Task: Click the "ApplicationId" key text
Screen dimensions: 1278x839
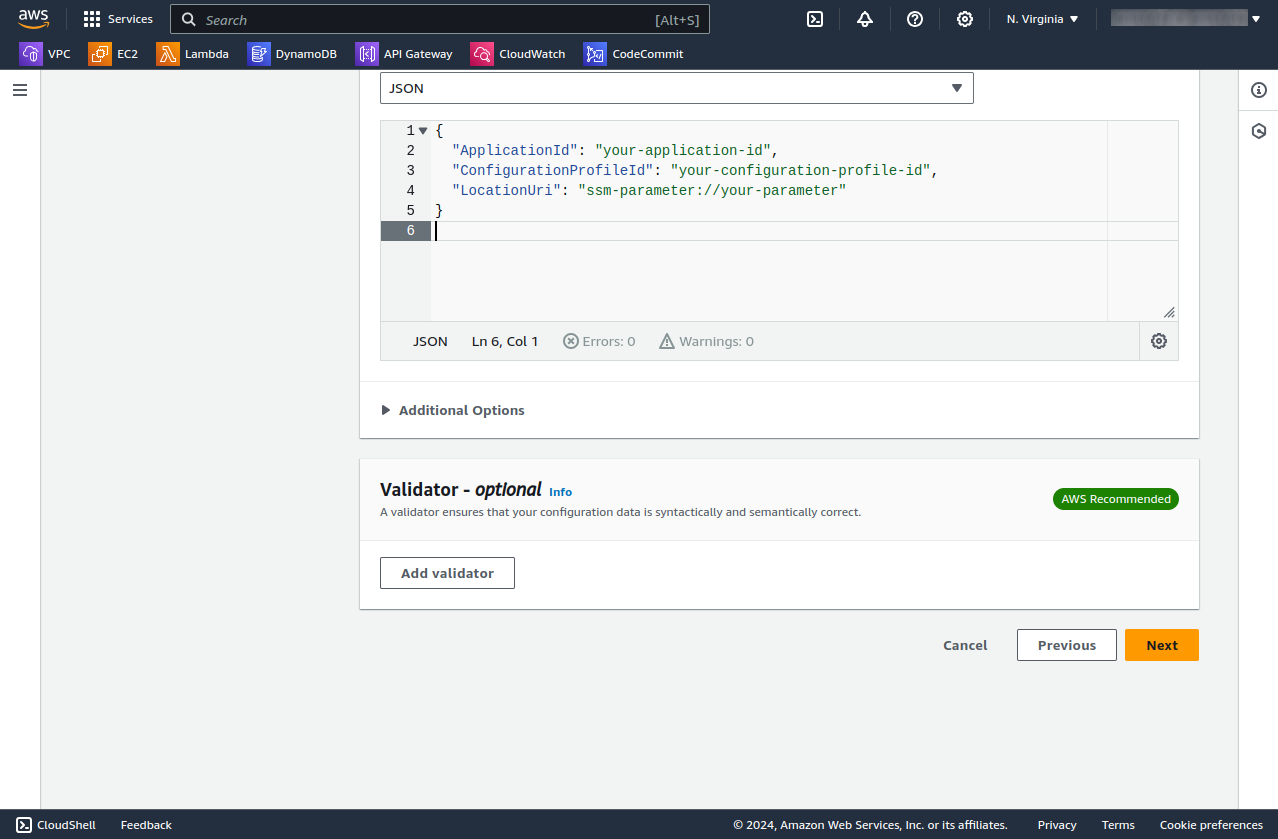Action: pyautogui.click(x=515, y=151)
